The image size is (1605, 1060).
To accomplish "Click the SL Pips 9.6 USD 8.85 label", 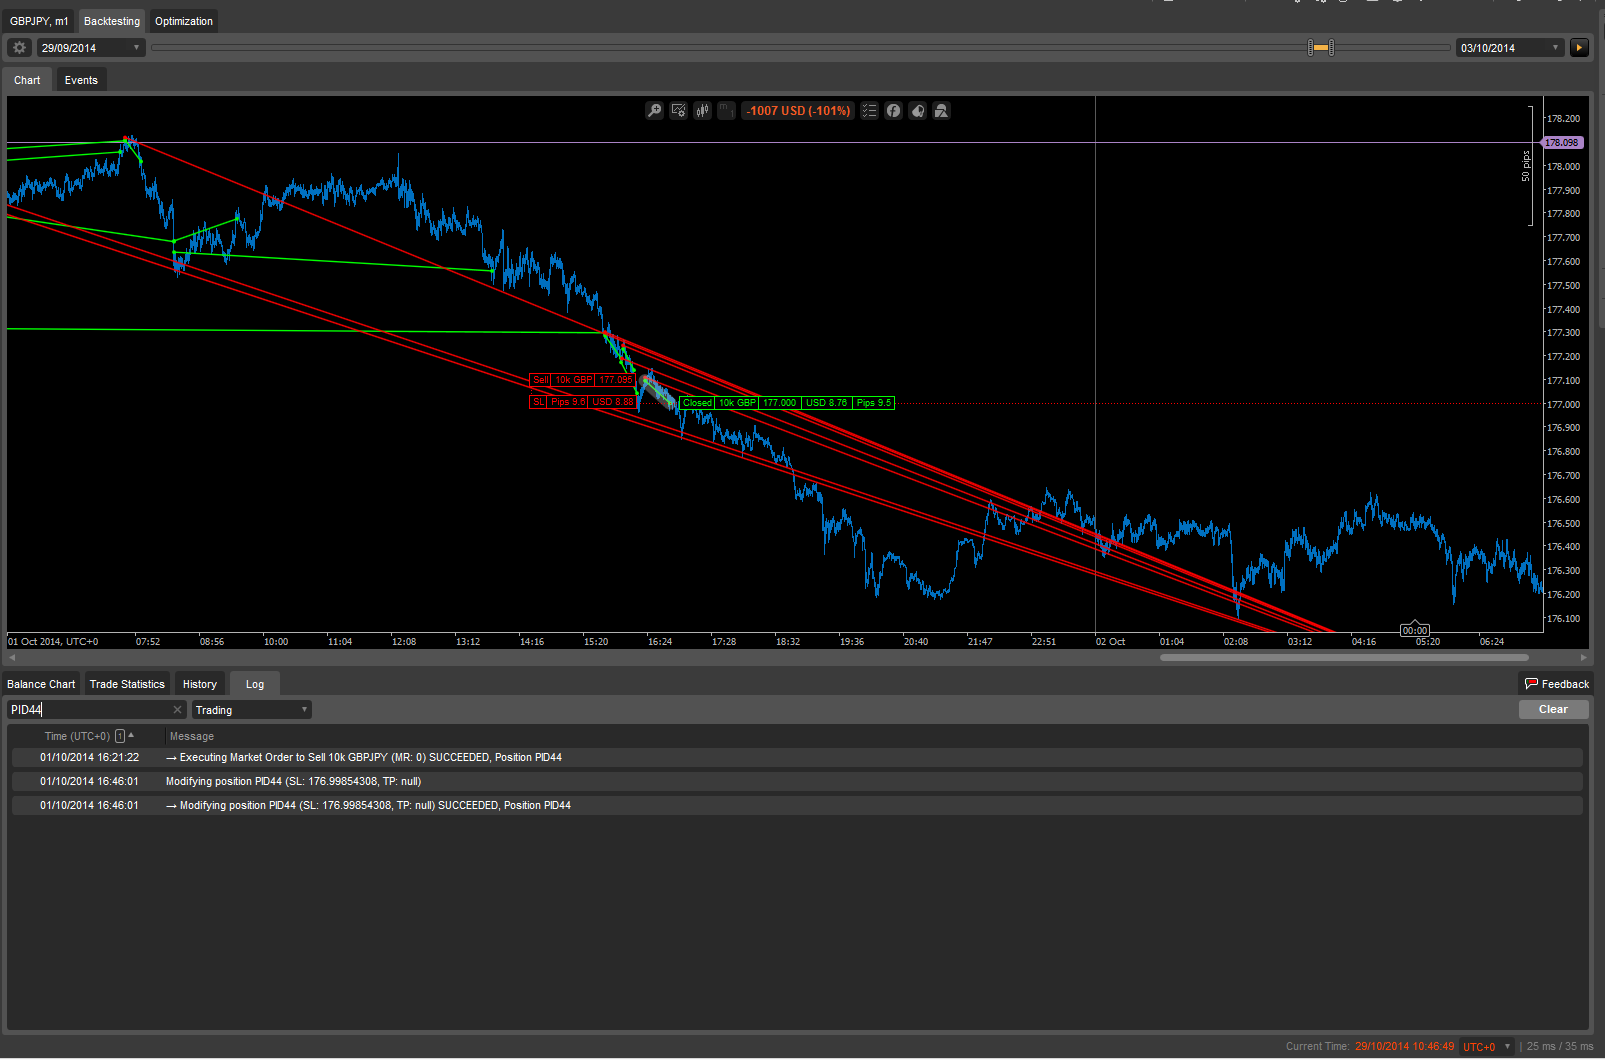I will tap(583, 402).
